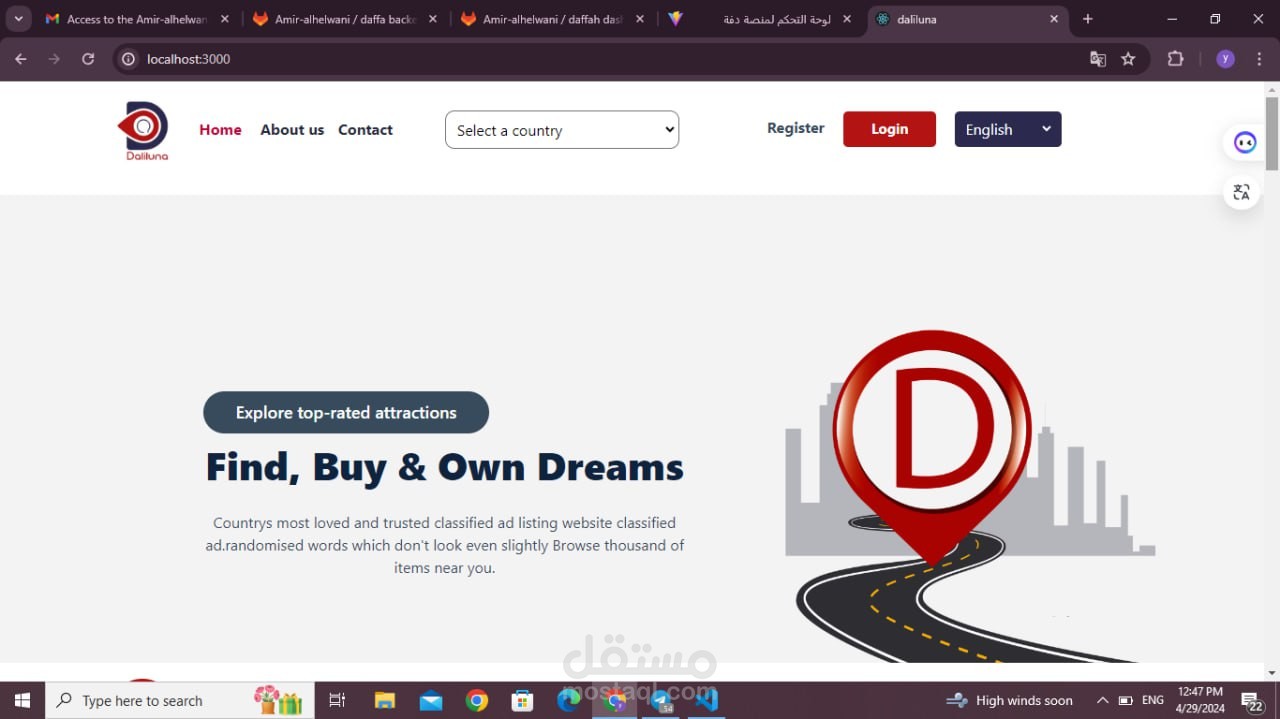The height and width of the screenshot is (719, 1280).
Task: Launch Visual Studio Code from the taskbar
Action: [708, 700]
